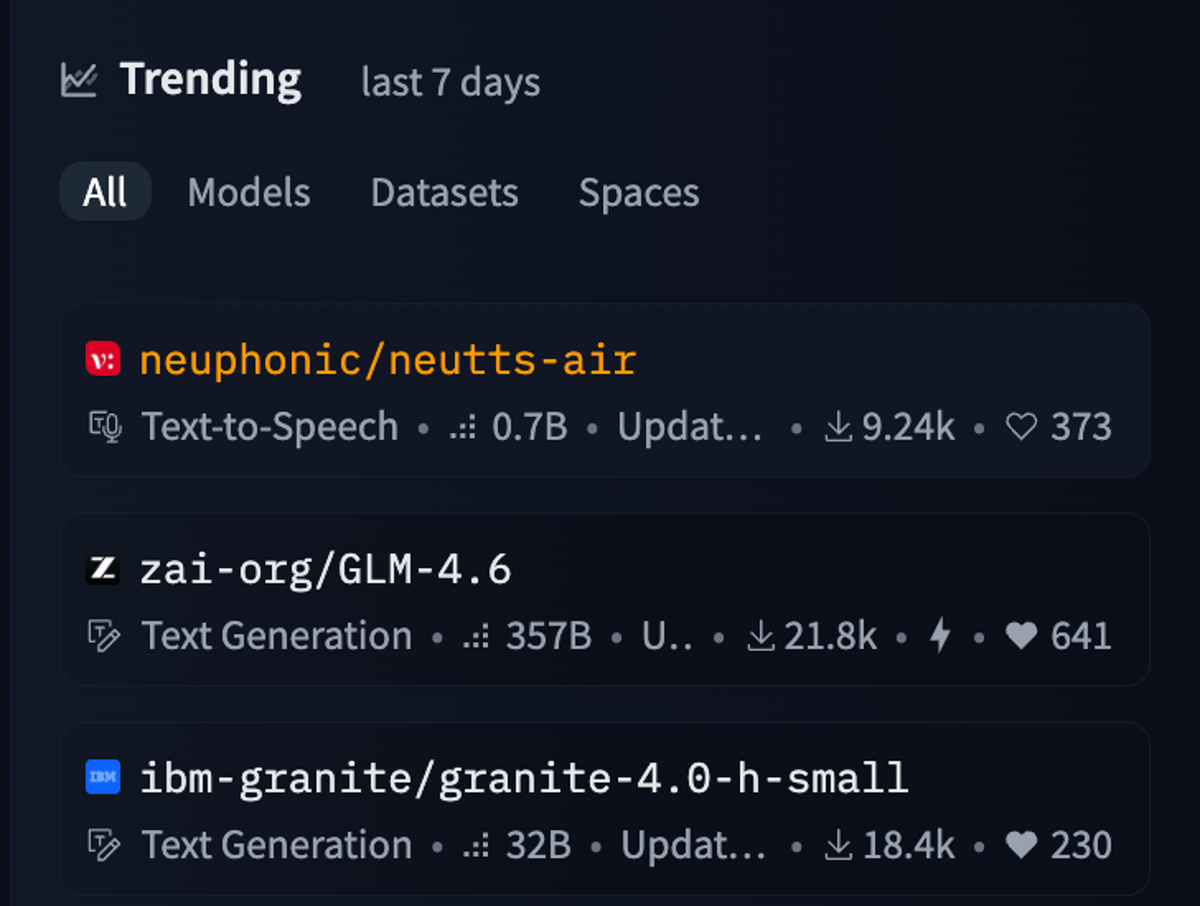Screen dimensions: 1200x906
Task: Click the granite-4.0-h-small Text Generation icon
Action: click(104, 845)
